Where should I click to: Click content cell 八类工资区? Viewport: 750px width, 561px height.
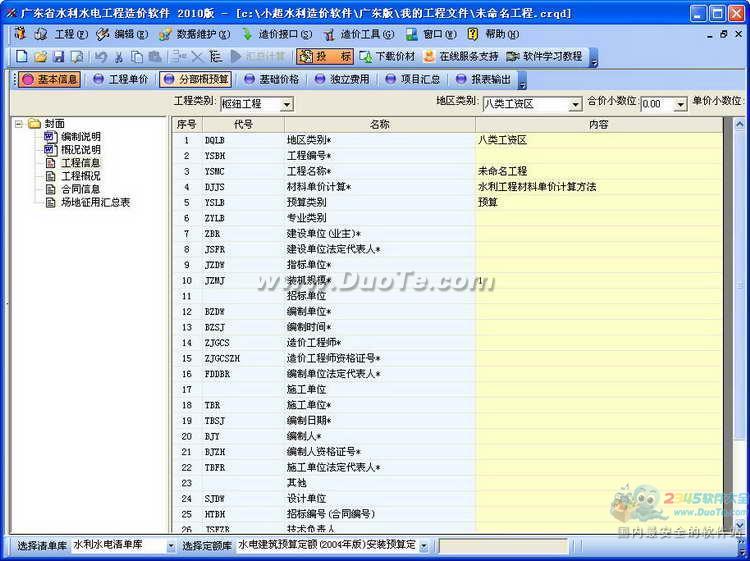[599, 140]
